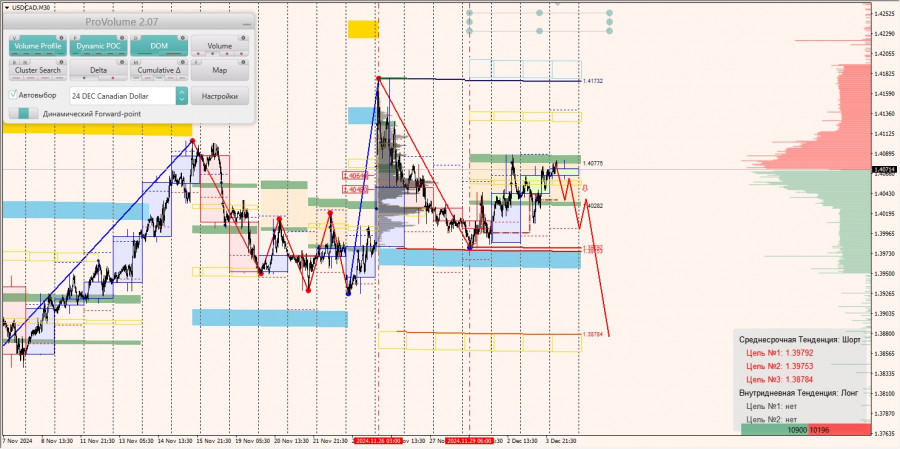
Task: Open gear settings on Volume button
Action: 243,37
